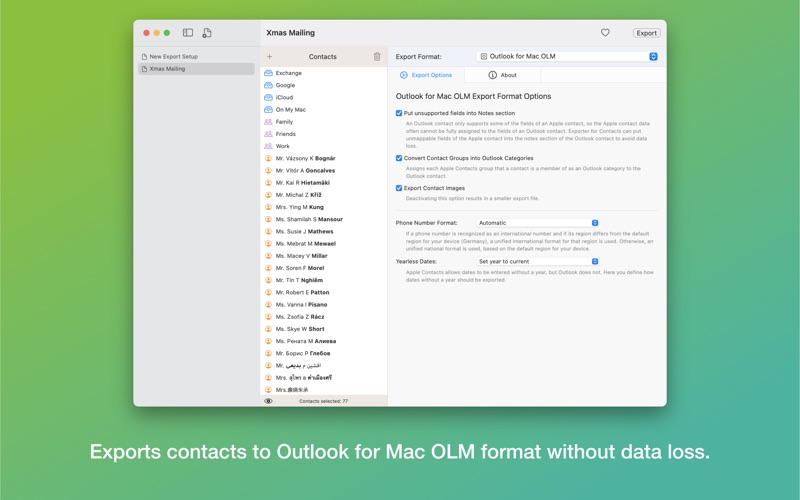
Task: Click the Export button
Action: coord(646,33)
